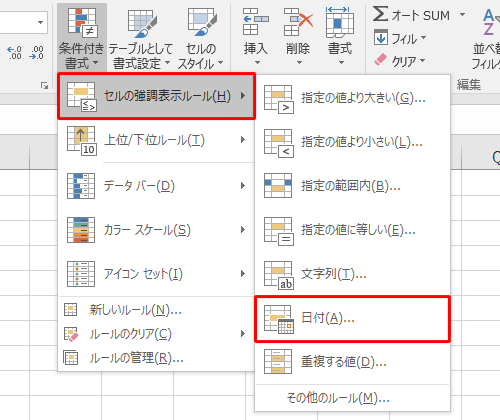Viewport: 500px width, 420px height.
Task: Select 重複する値(D)... rule
Action: click(x=353, y=362)
